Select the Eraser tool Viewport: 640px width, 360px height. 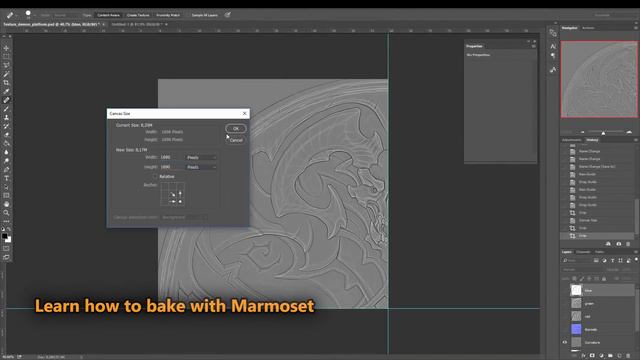pyautogui.click(x=6, y=135)
